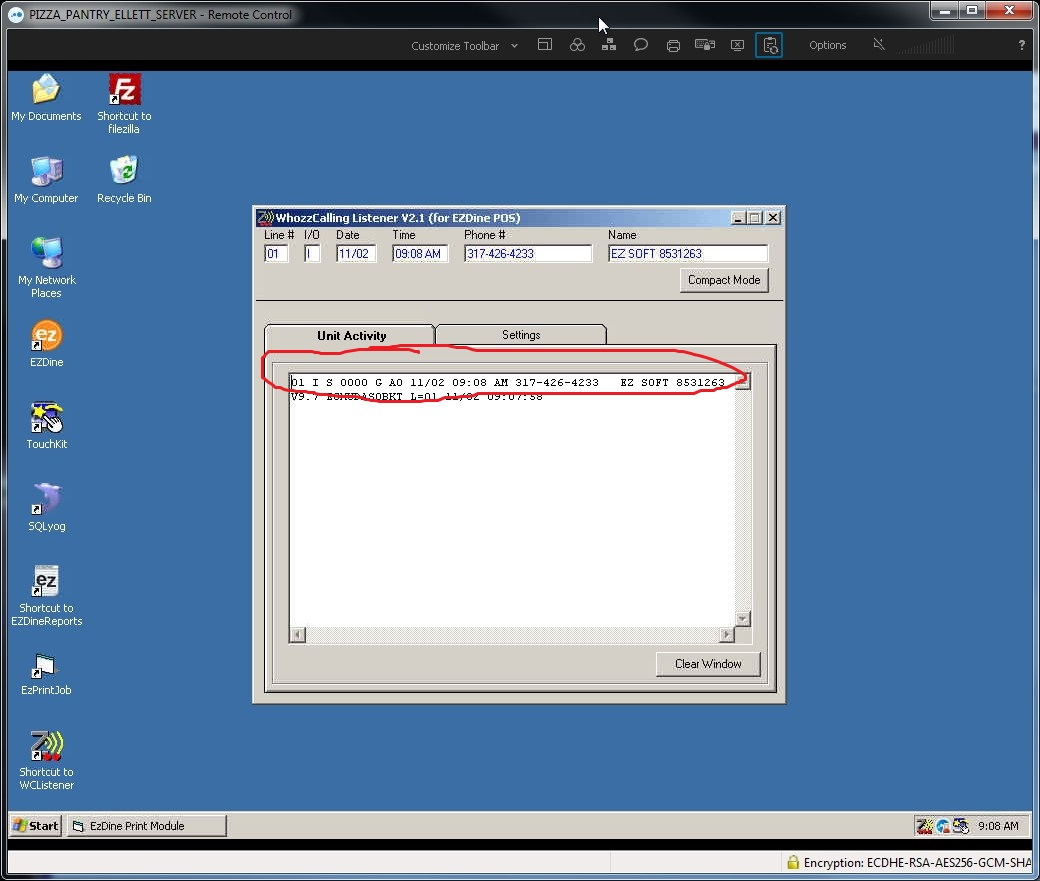This screenshot has width=1040, height=881.
Task: Click the Compact Mode button
Action: click(724, 280)
